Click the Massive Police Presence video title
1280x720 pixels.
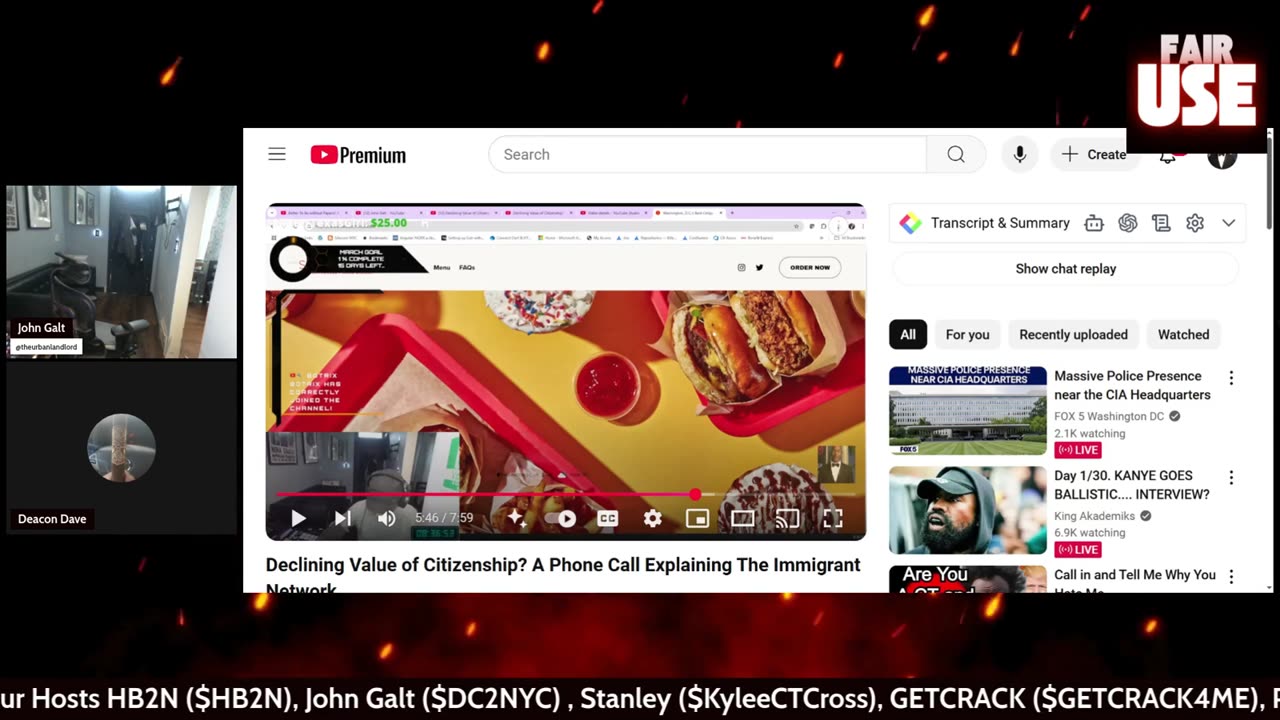1132,385
